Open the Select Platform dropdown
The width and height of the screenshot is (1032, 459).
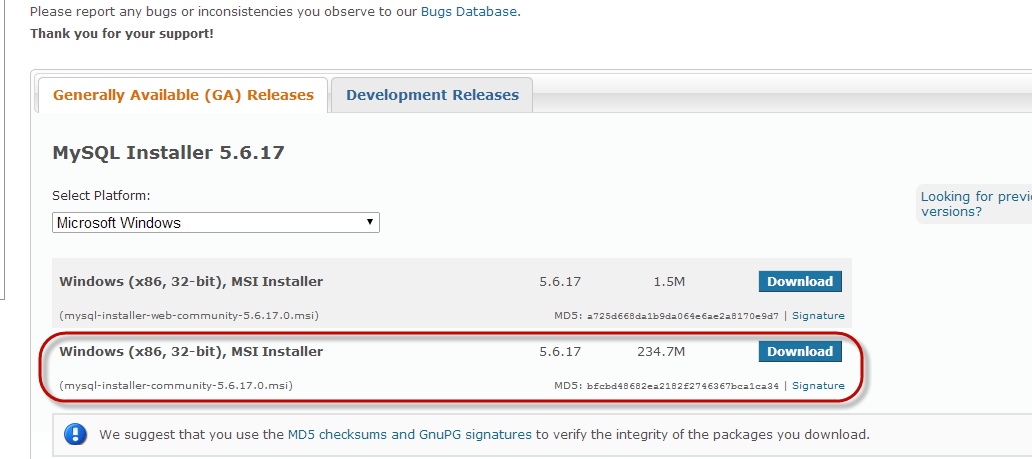[x=215, y=223]
